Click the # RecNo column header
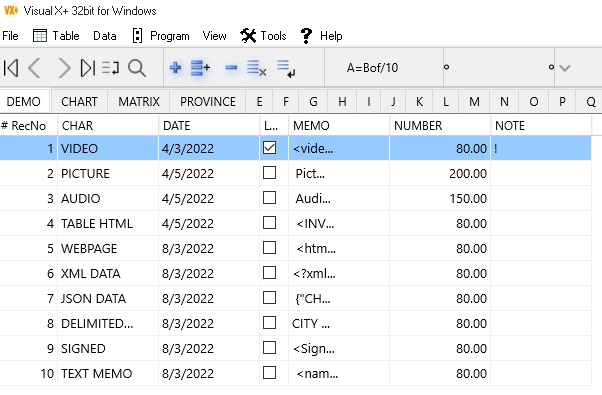 (29, 126)
